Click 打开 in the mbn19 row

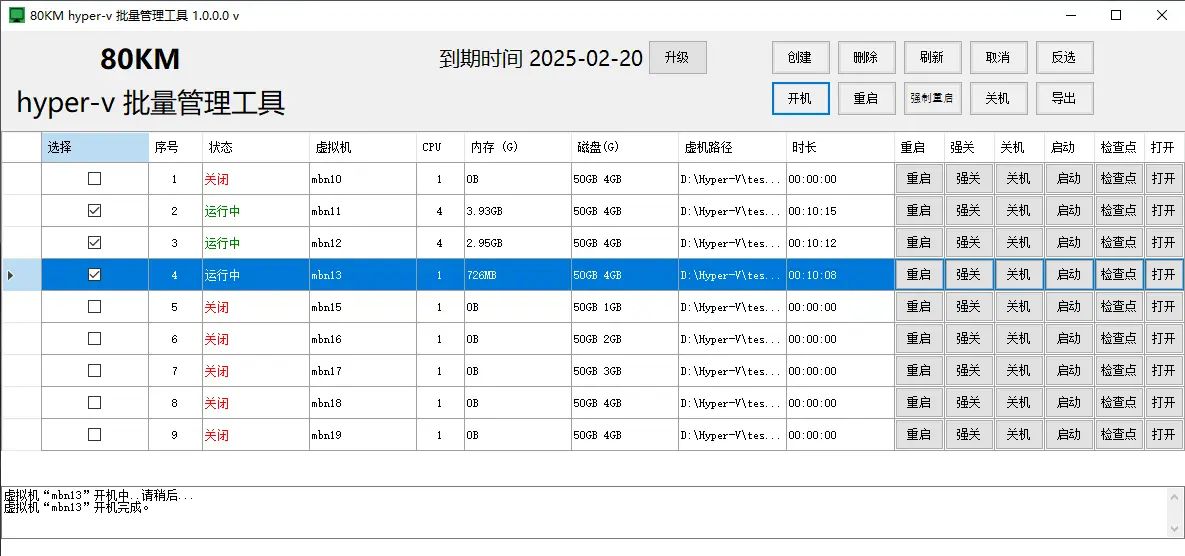(1164, 434)
